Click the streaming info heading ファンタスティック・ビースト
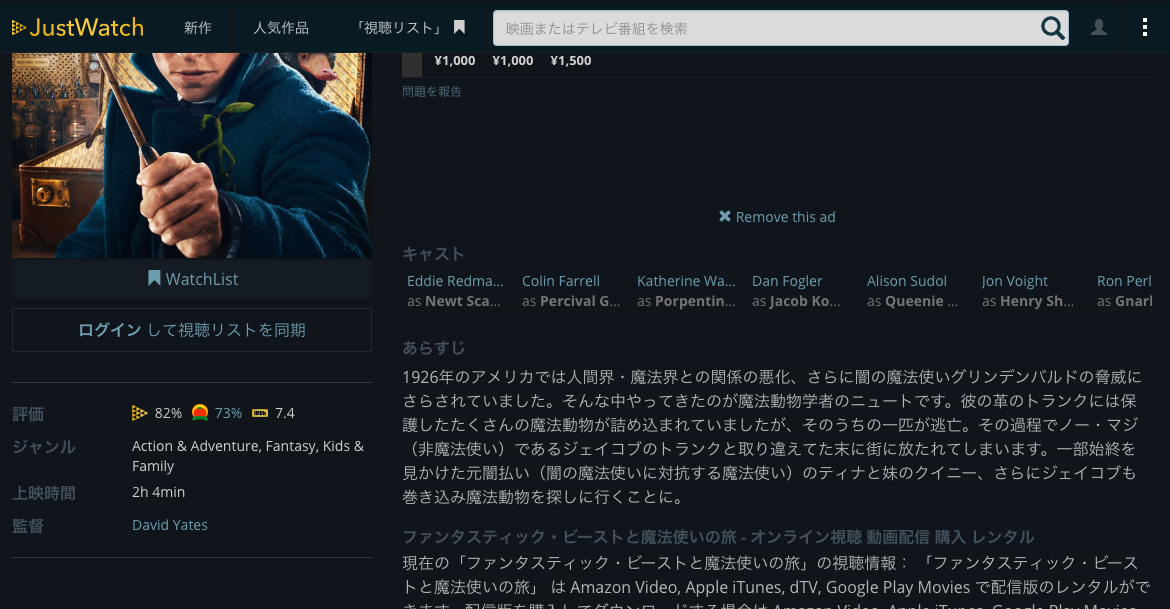The width and height of the screenshot is (1170, 609). point(718,537)
